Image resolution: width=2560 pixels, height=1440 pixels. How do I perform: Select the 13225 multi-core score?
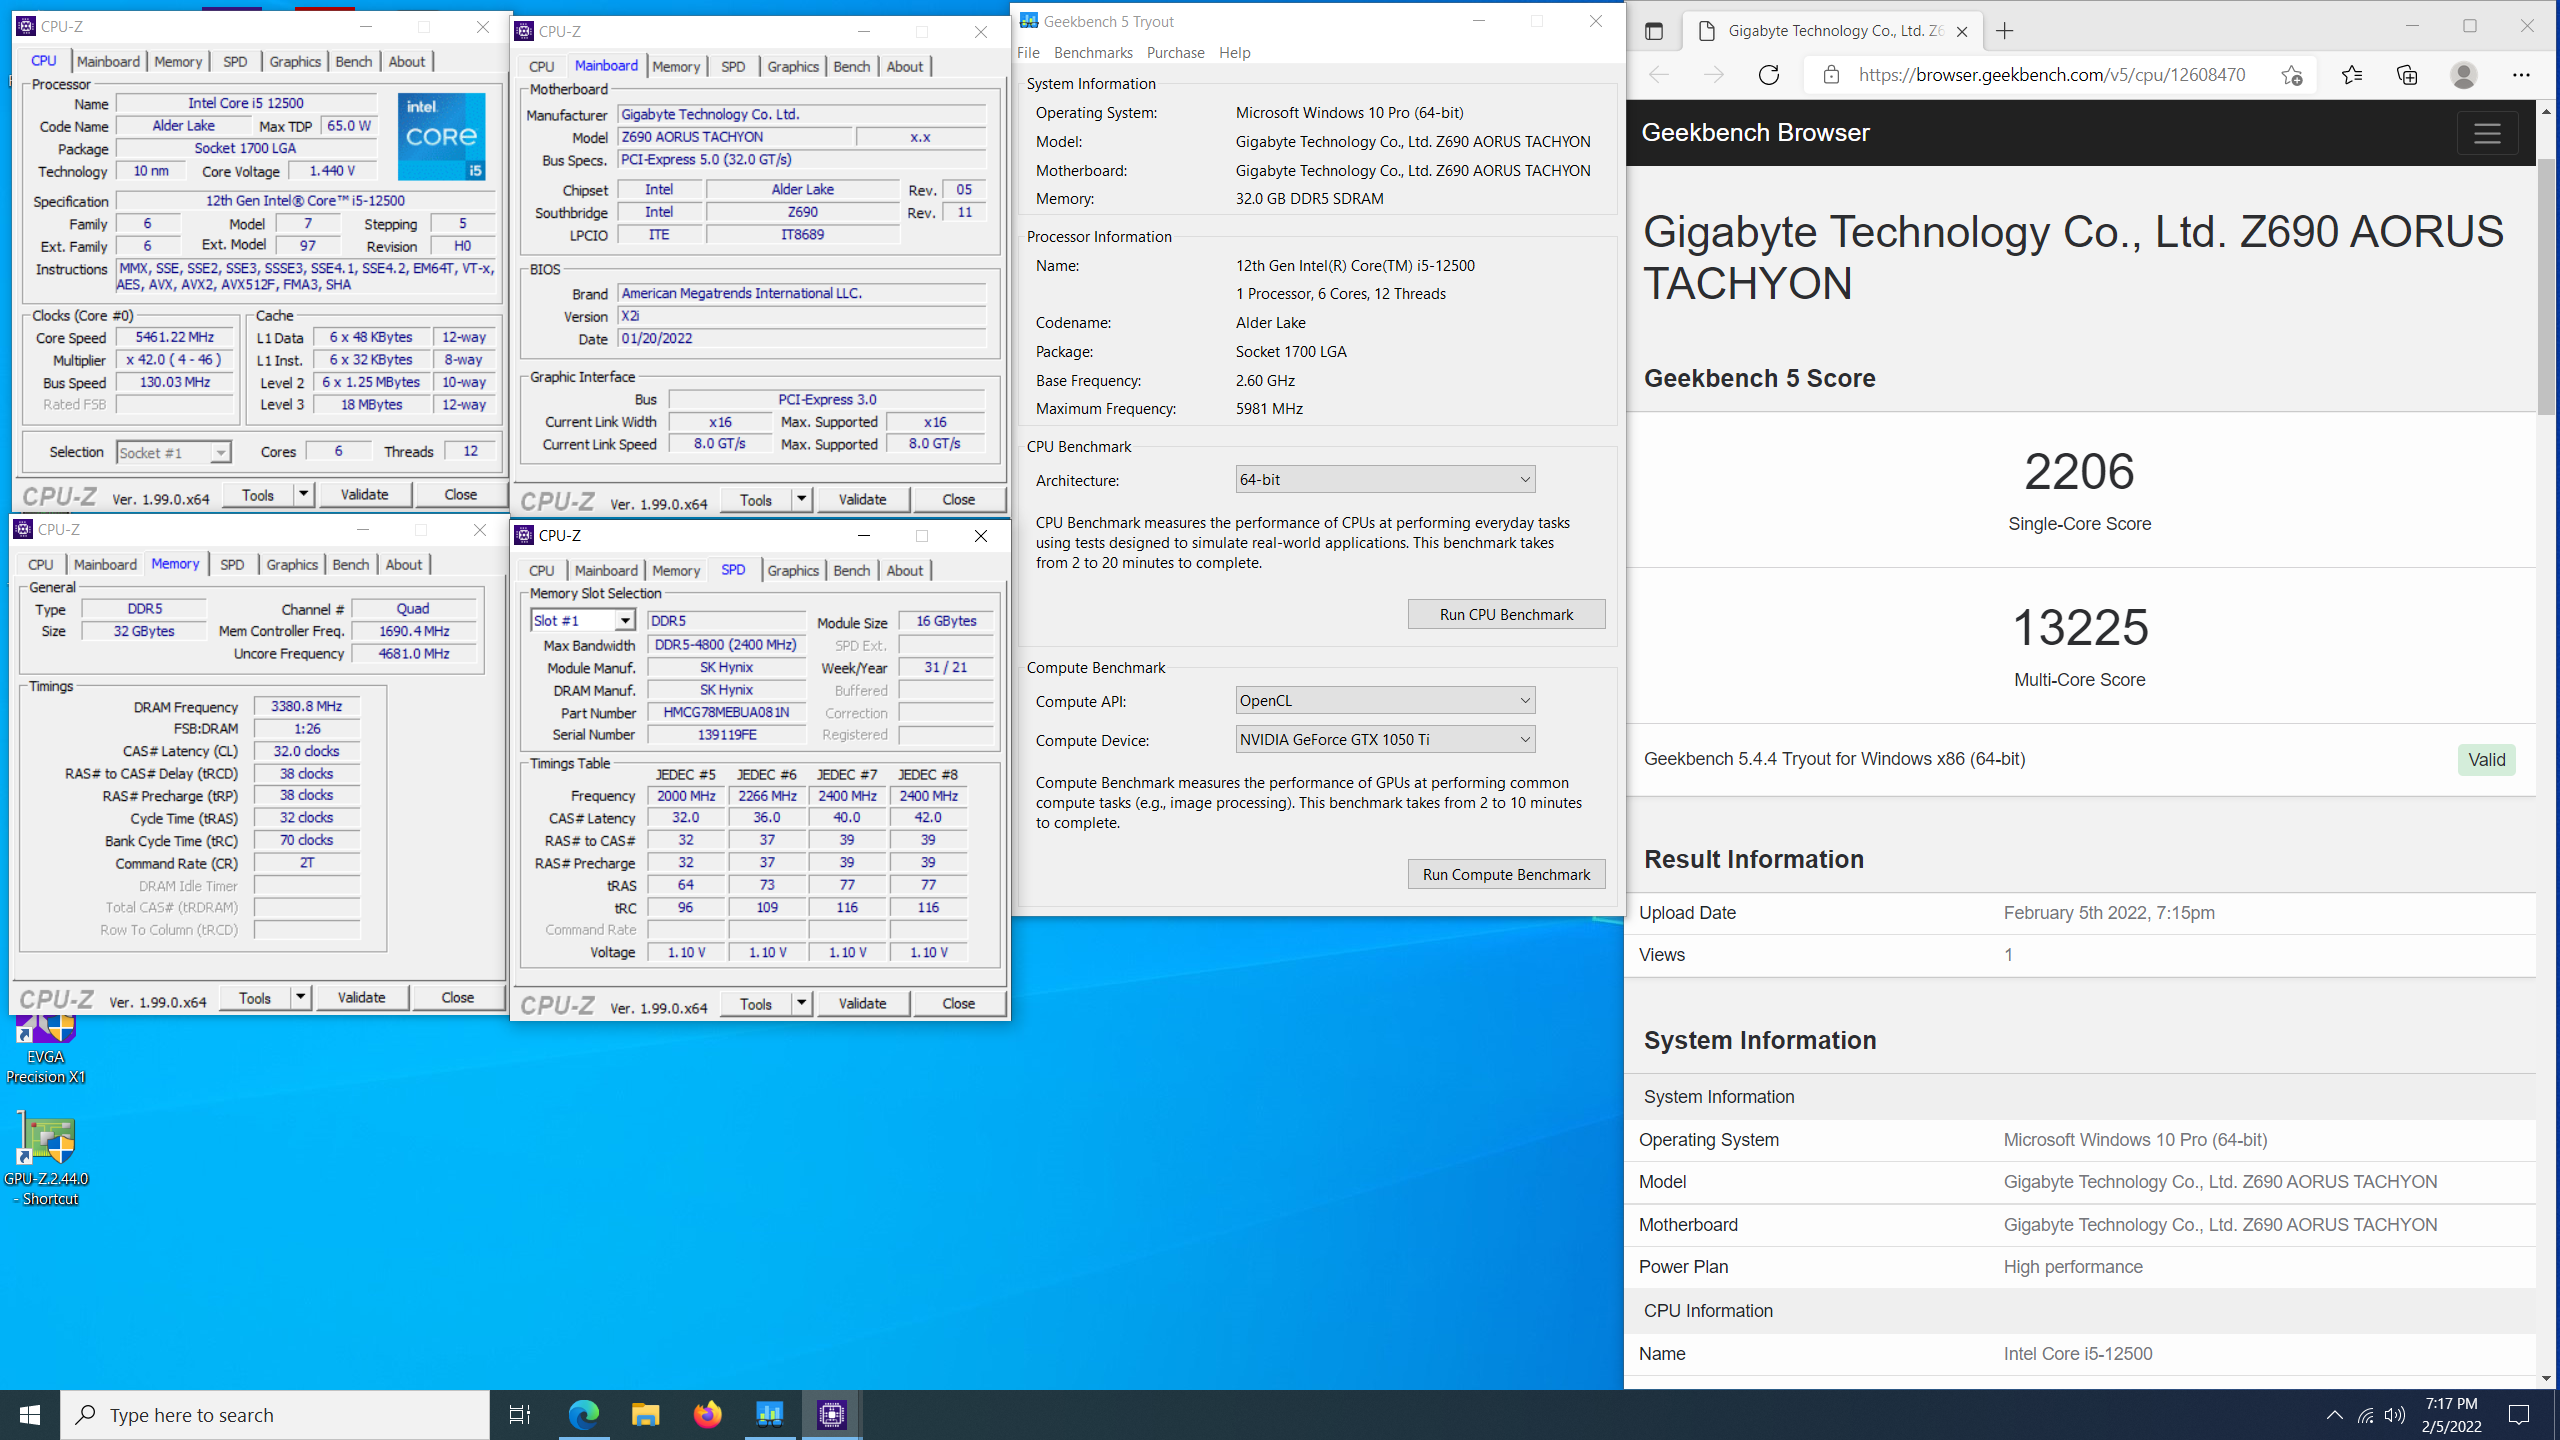pos(2079,627)
